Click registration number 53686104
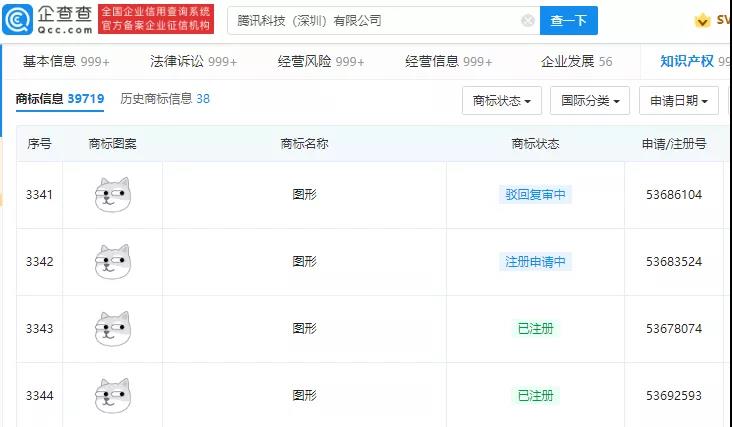The image size is (732, 427). tap(674, 195)
